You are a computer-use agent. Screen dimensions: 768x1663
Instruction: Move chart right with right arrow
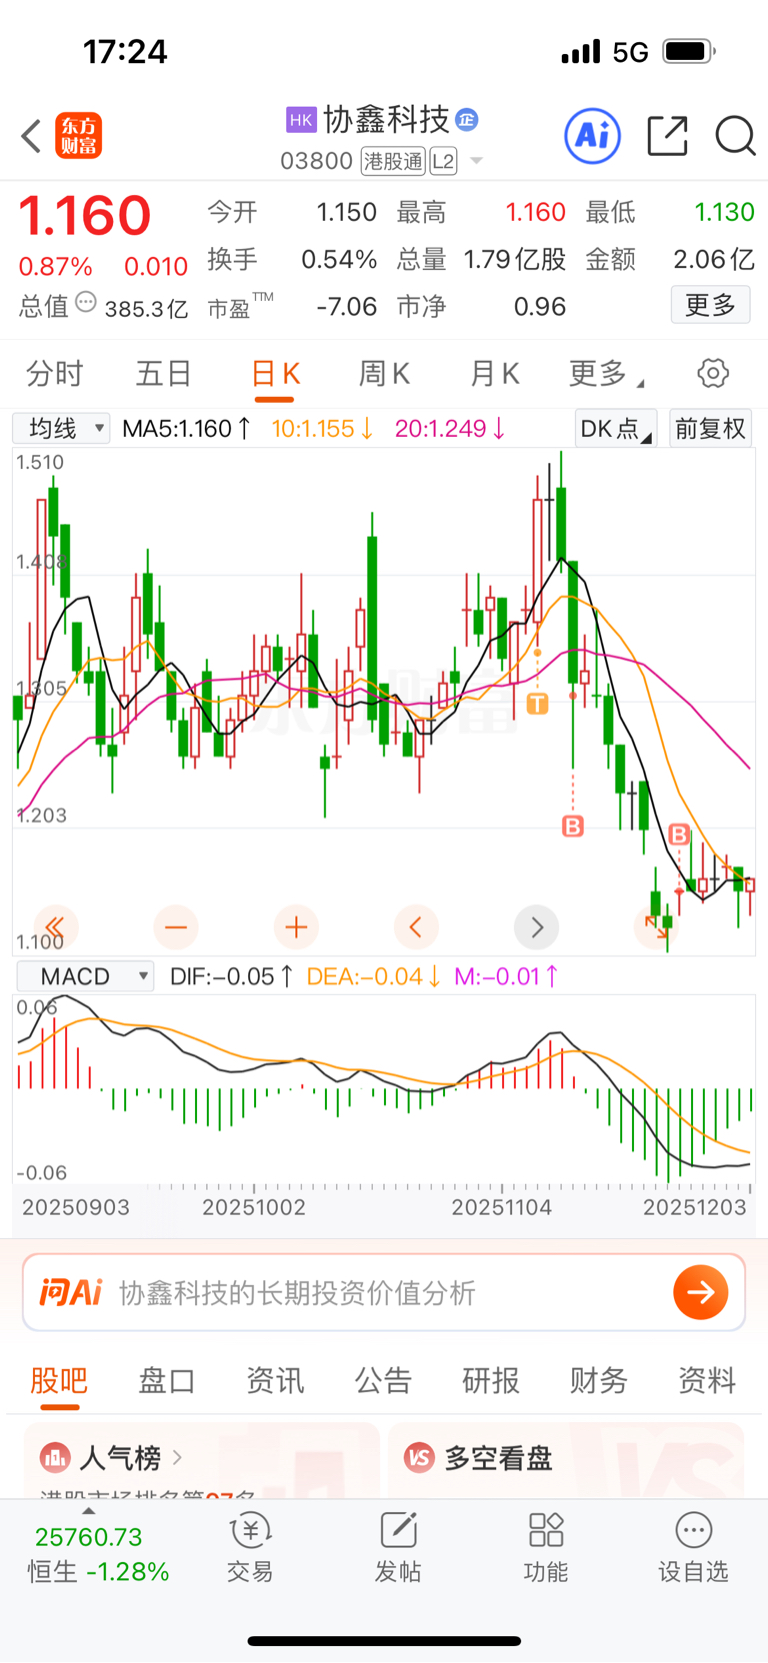[536, 927]
